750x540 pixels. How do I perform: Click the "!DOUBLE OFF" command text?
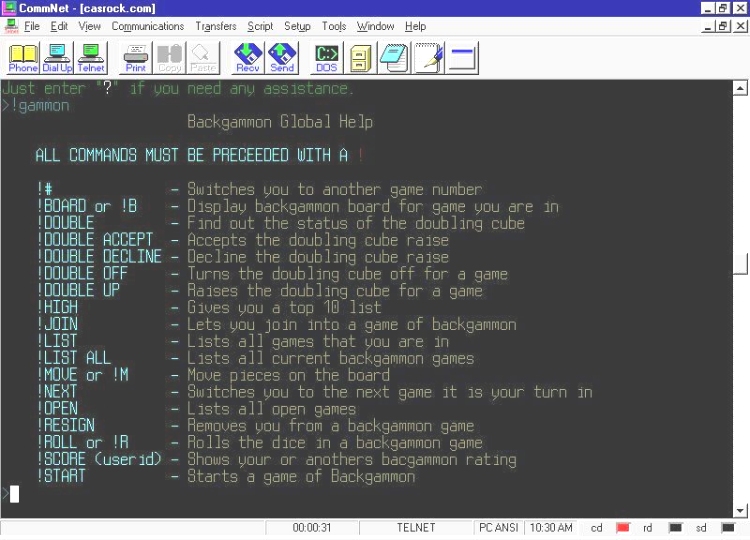(x=82, y=274)
